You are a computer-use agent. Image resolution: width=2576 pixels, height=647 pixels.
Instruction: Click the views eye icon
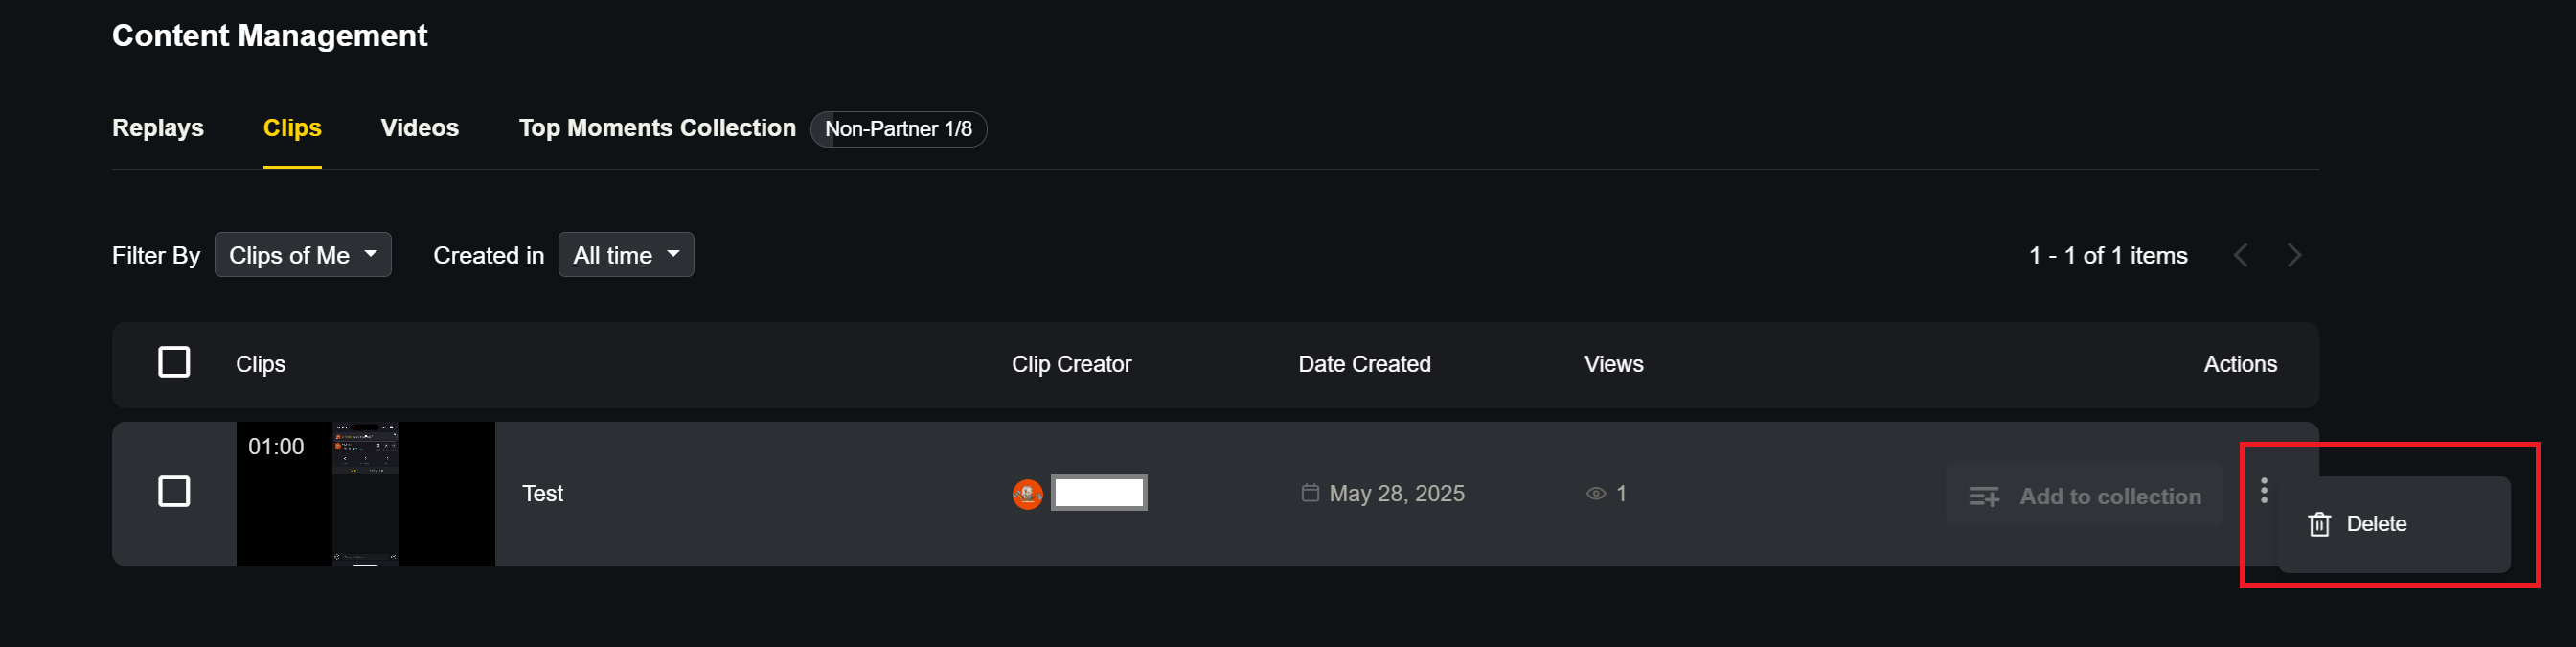click(x=1595, y=494)
